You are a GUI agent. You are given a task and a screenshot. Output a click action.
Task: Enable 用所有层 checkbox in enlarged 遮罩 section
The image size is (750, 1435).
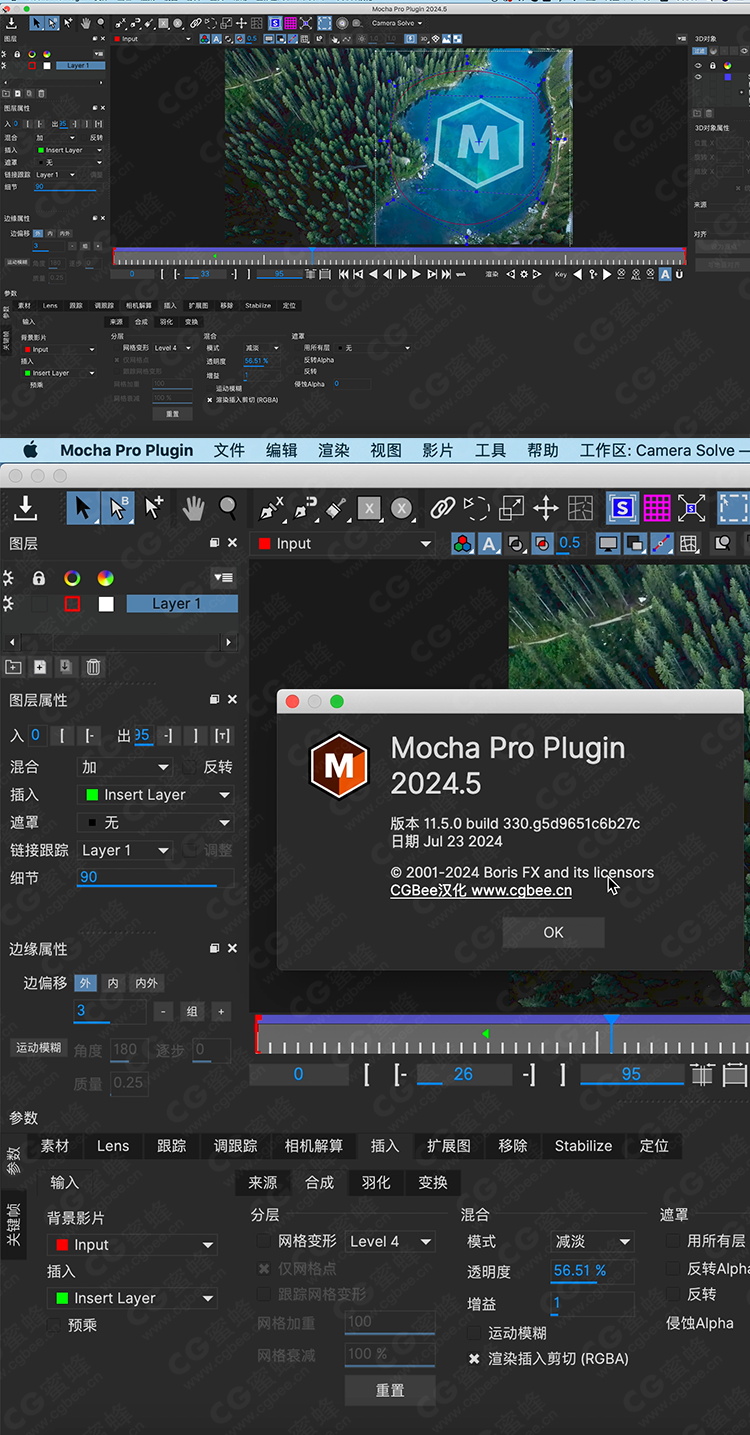(x=673, y=1241)
